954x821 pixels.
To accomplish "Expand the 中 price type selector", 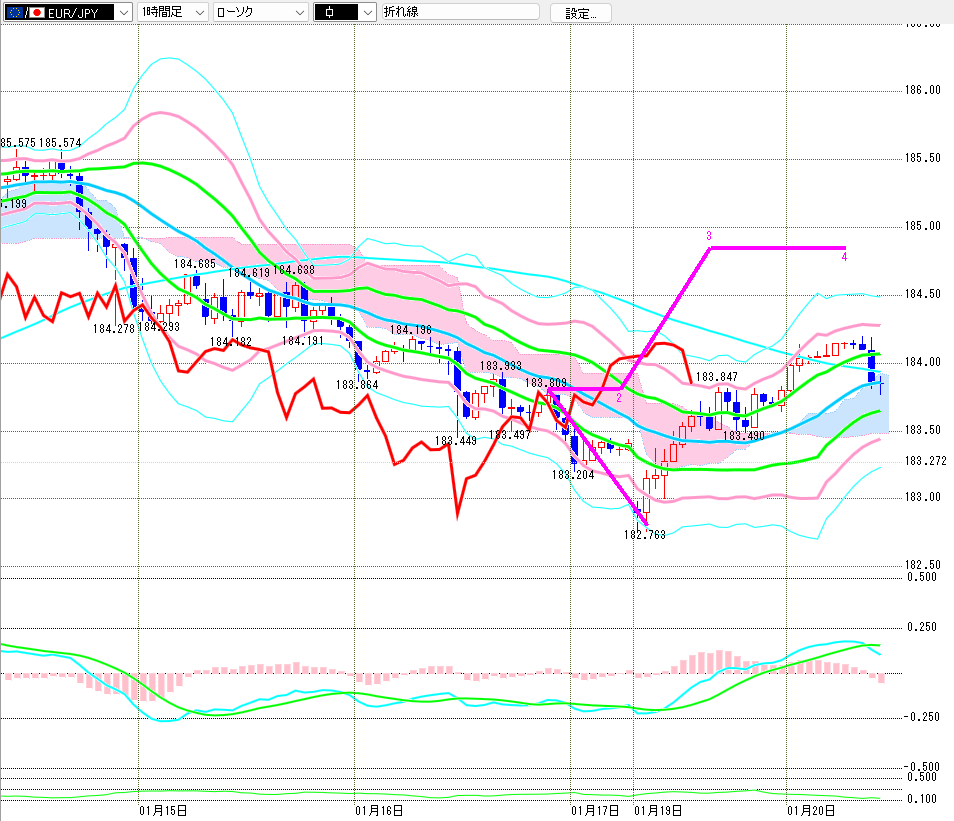I will pyautogui.click(x=366, y=12).
